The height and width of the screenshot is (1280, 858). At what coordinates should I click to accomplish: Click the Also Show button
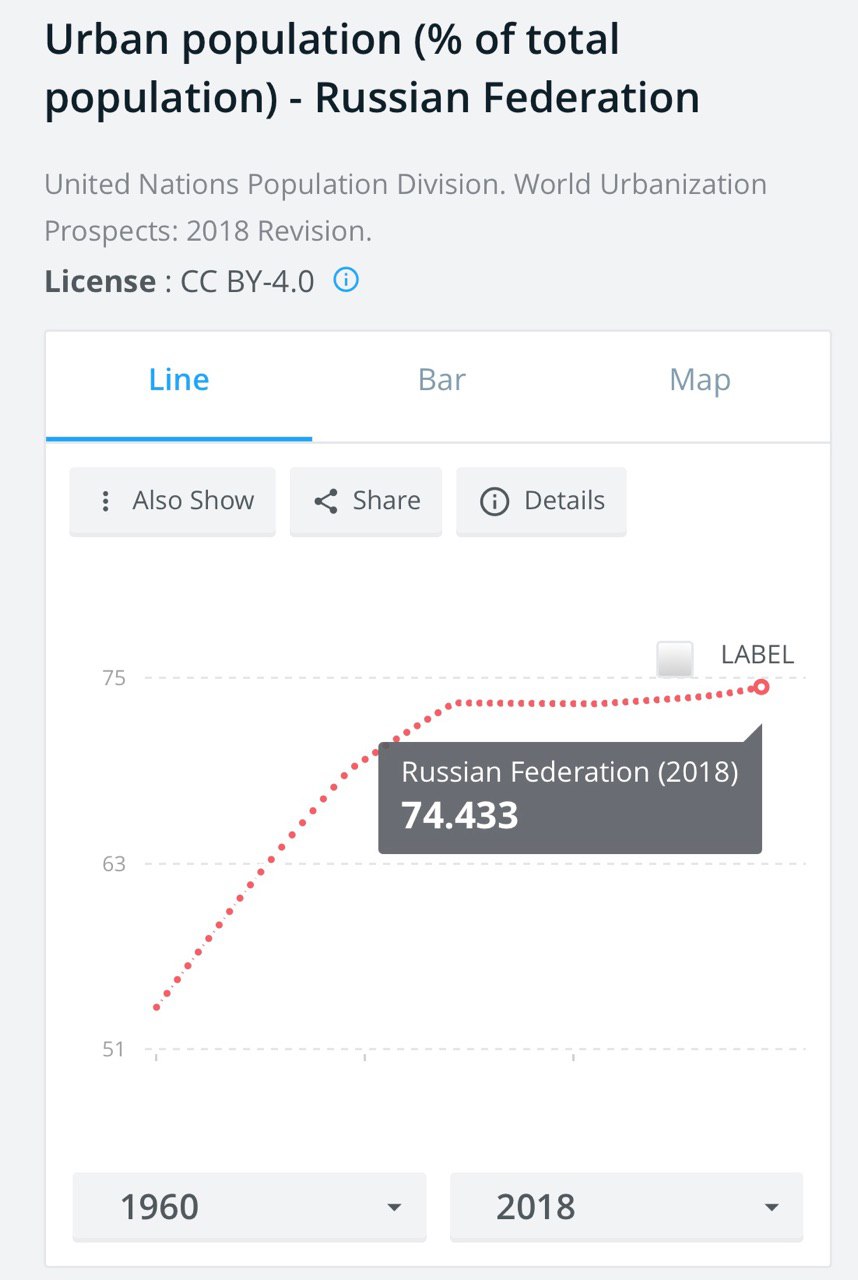[172, 501]
